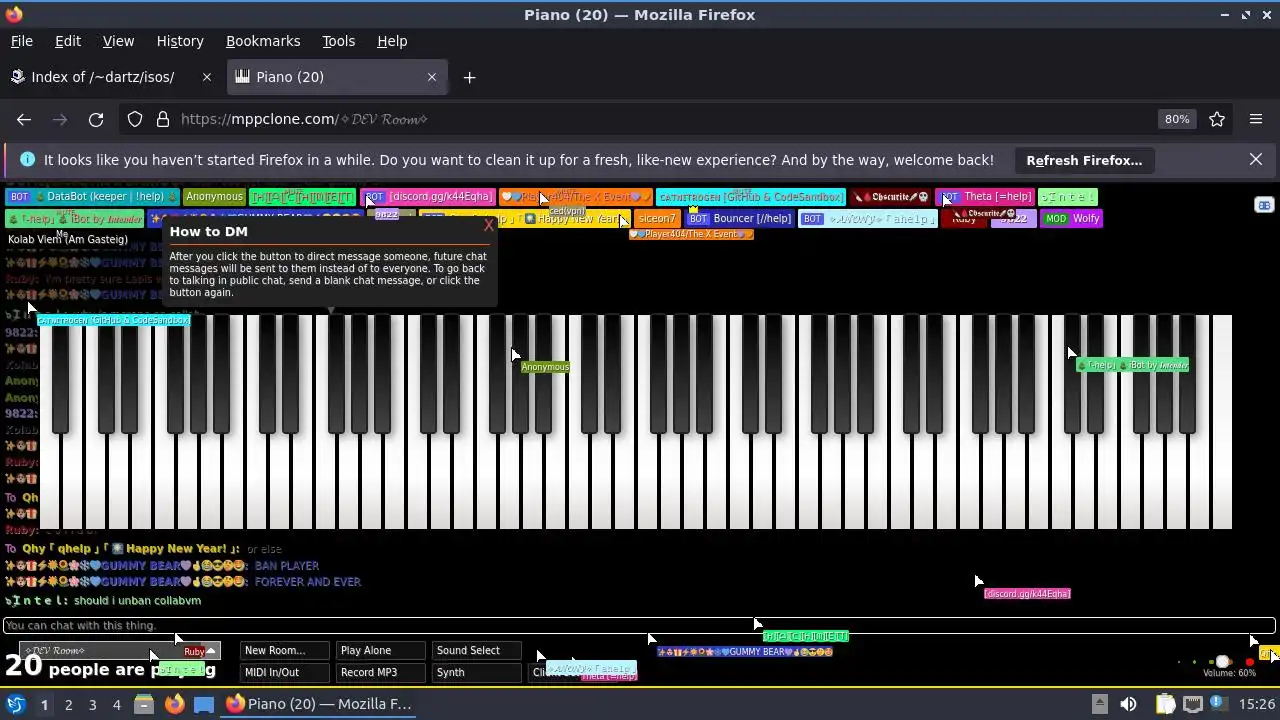Click the show desktop taskbar icon
Screen dimensions: 1280x720
204,704
